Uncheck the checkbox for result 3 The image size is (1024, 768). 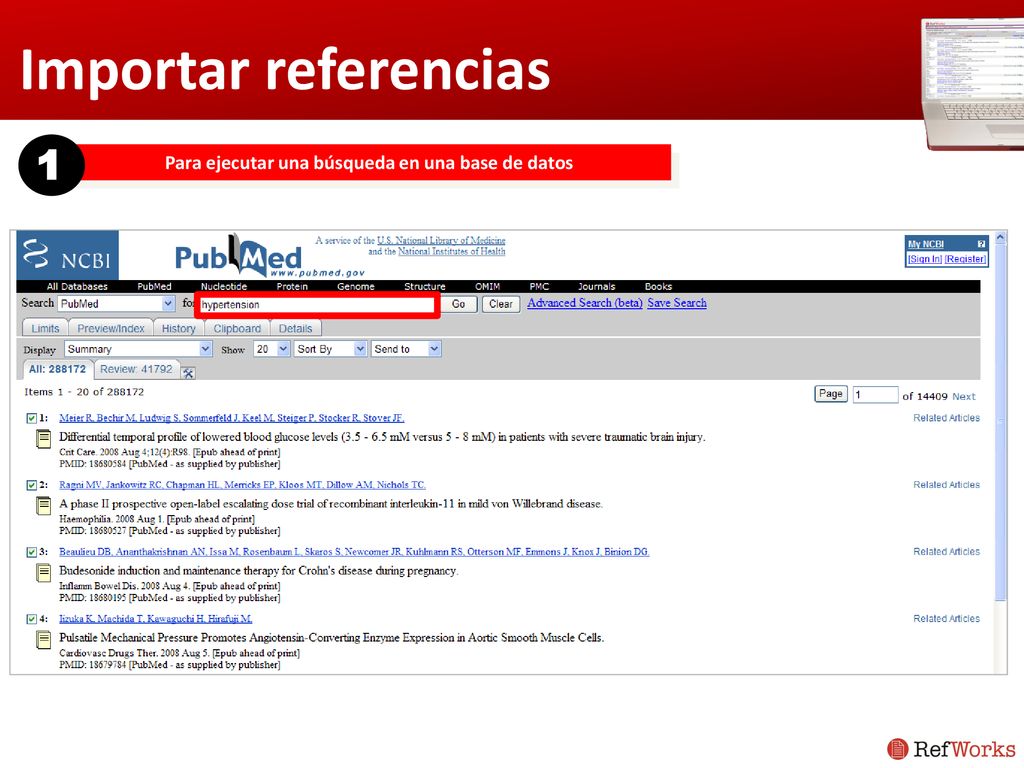point(31,552)
